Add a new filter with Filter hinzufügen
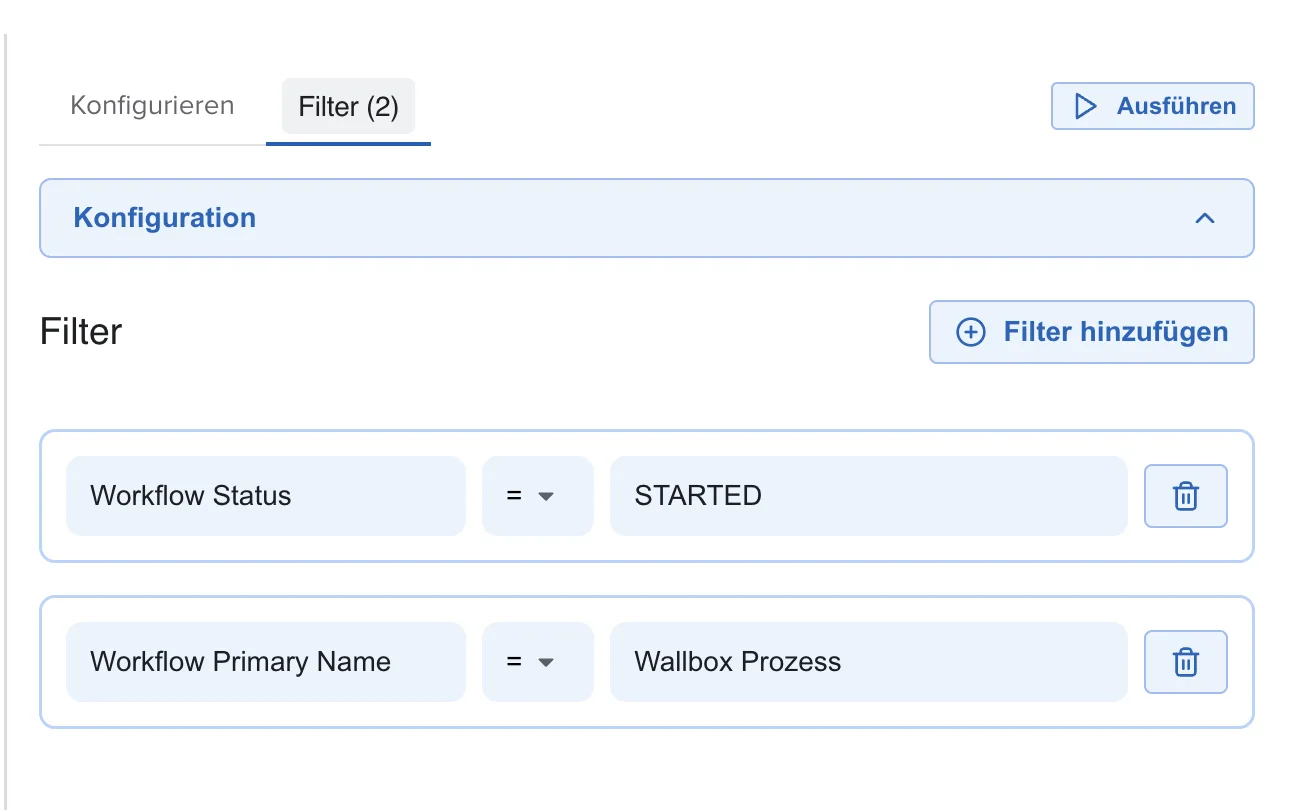Image resolution: width=1314 pixels, height=810 pixels. tap(1092, 332)
